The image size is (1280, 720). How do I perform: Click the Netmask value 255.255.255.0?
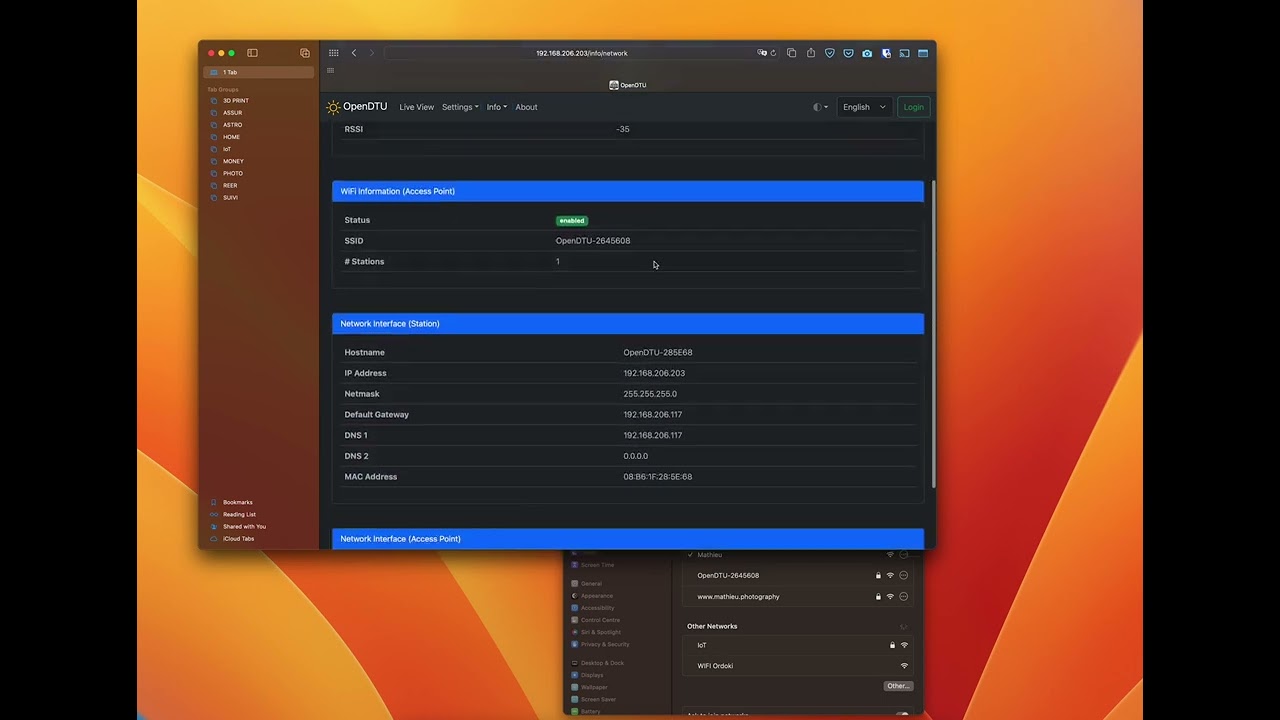point(650,394)
